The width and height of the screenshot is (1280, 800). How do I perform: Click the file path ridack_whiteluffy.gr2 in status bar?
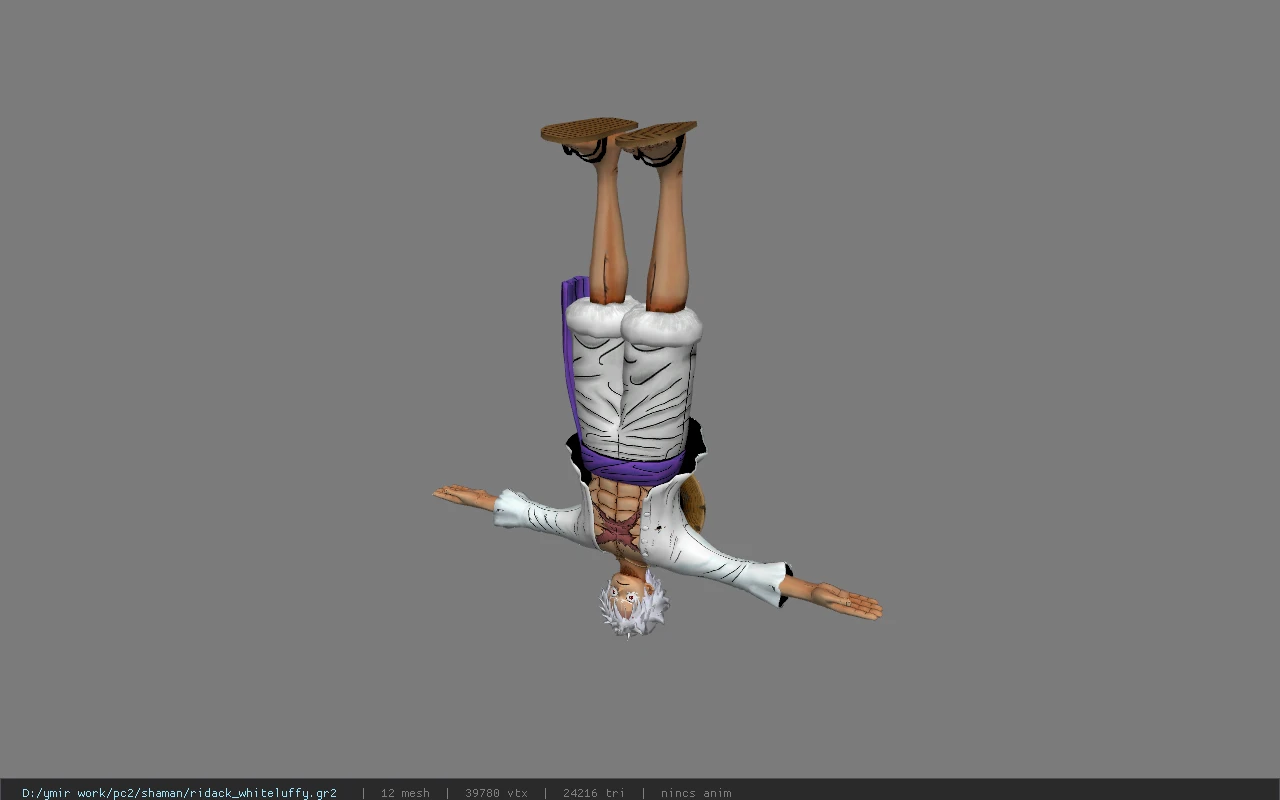point(179,793)
